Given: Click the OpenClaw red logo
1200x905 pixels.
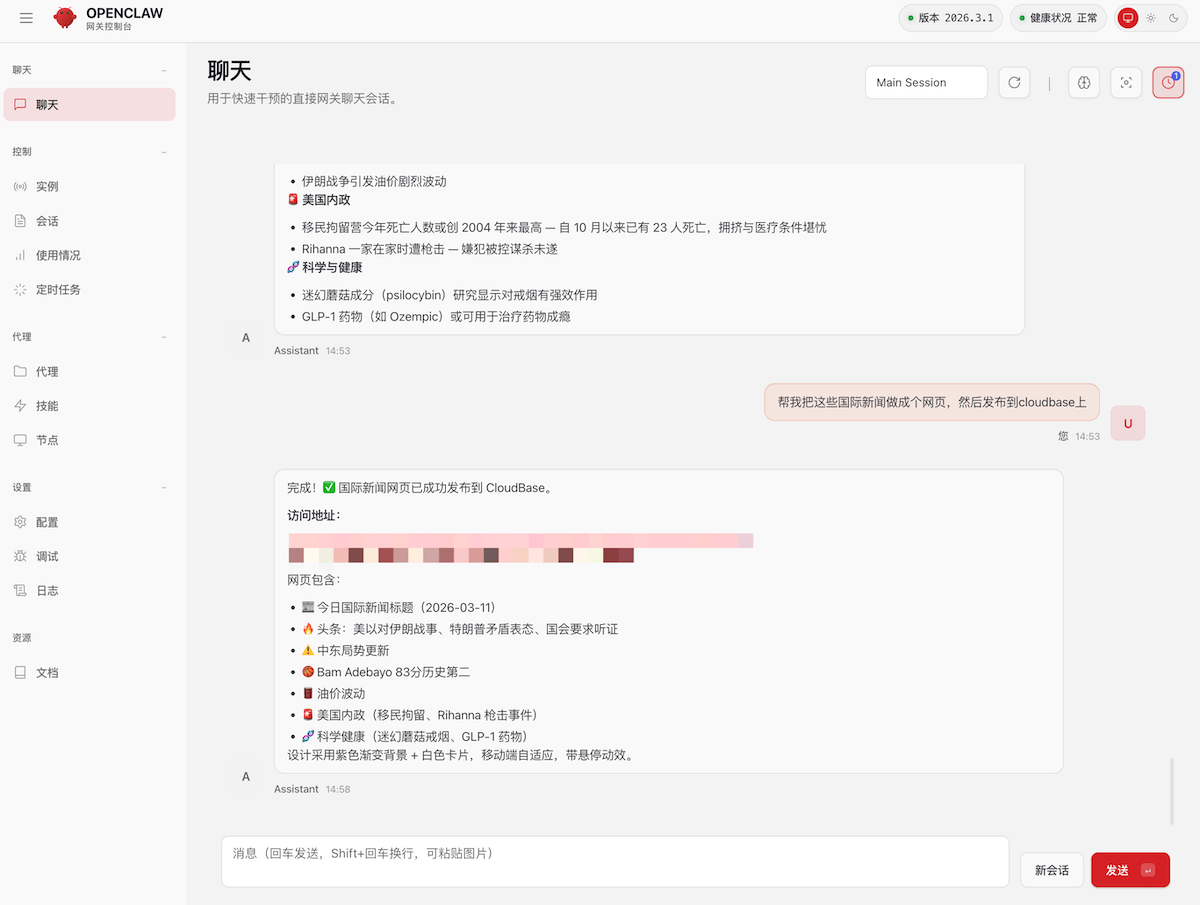Looking at the screenshot, I should (65, 18).
